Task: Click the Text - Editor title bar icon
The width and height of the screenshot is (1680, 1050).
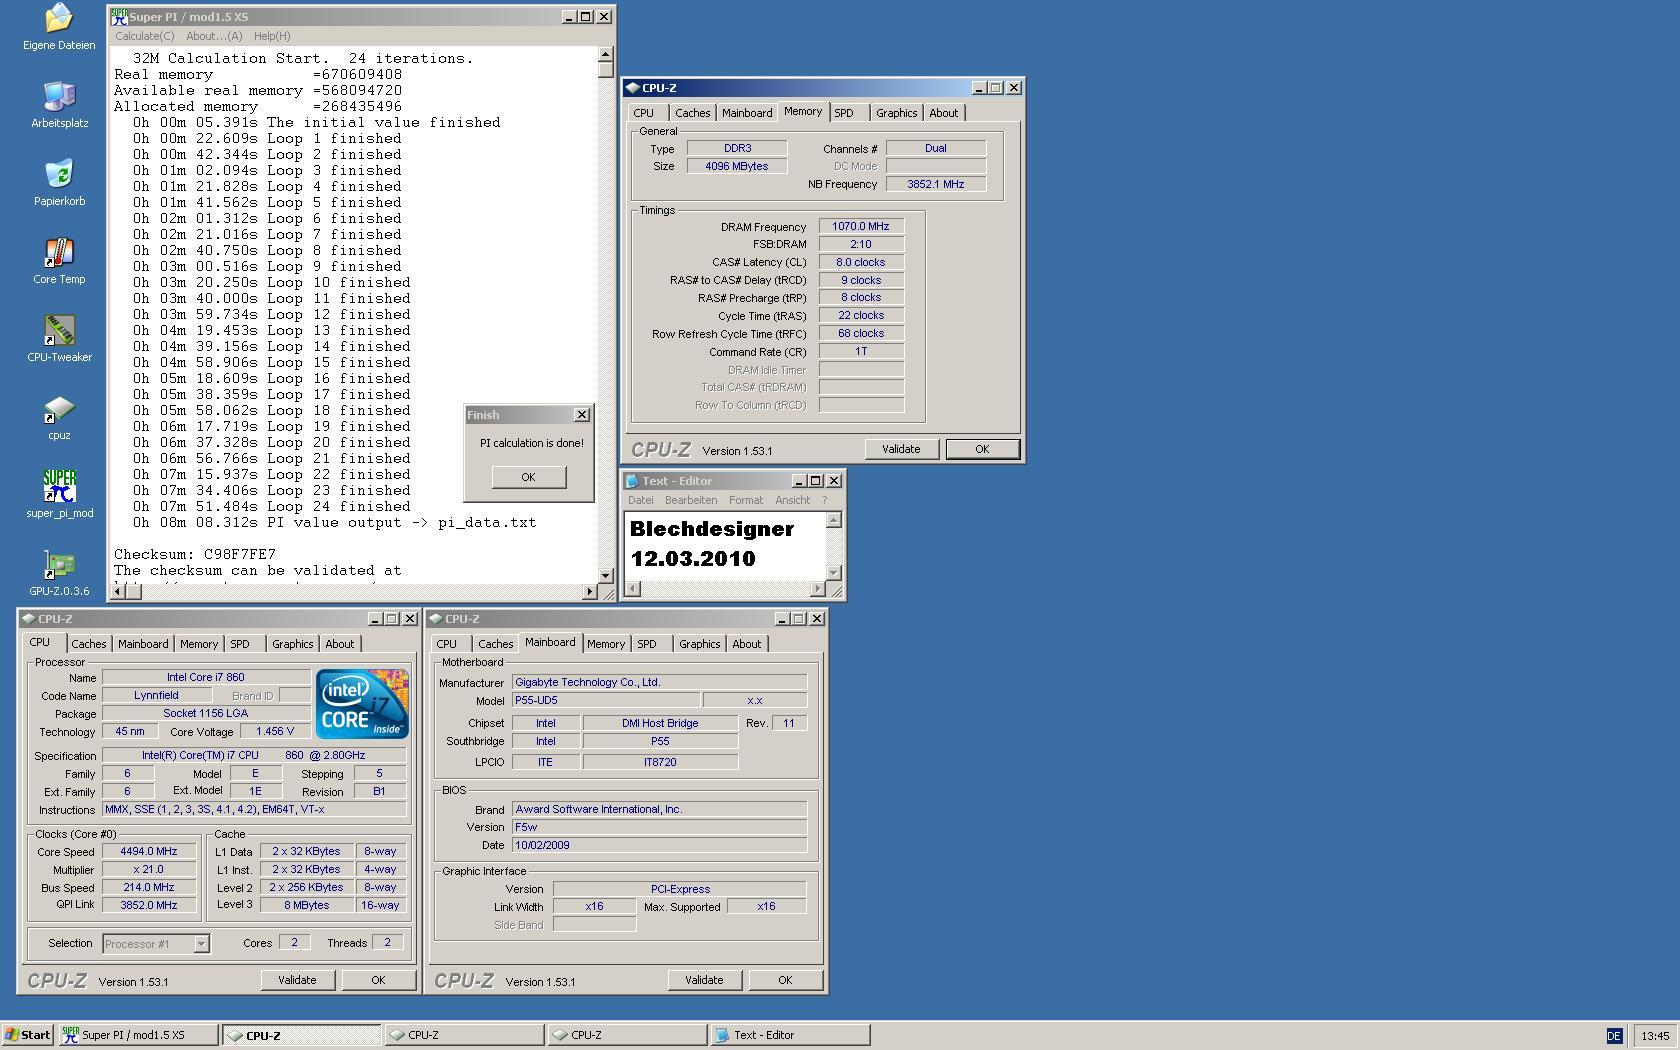Action: 632,481
